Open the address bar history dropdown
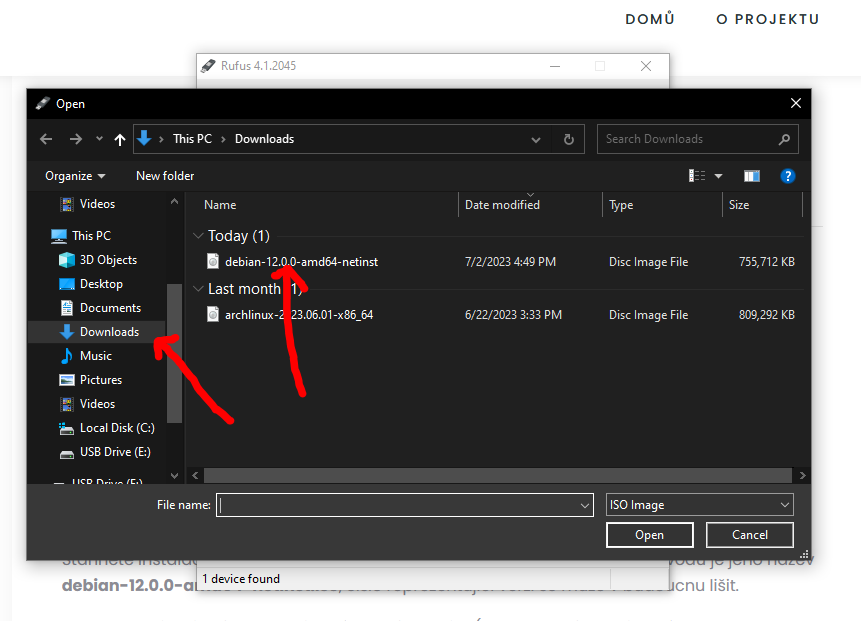This screenshot has width=861, height=621. tap(537, 139)
